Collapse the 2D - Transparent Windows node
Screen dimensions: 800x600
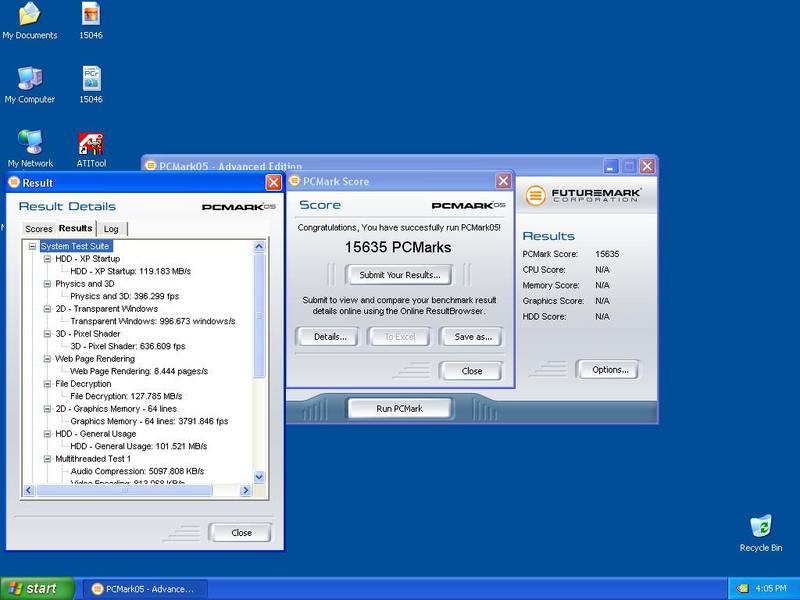point(47,309)
